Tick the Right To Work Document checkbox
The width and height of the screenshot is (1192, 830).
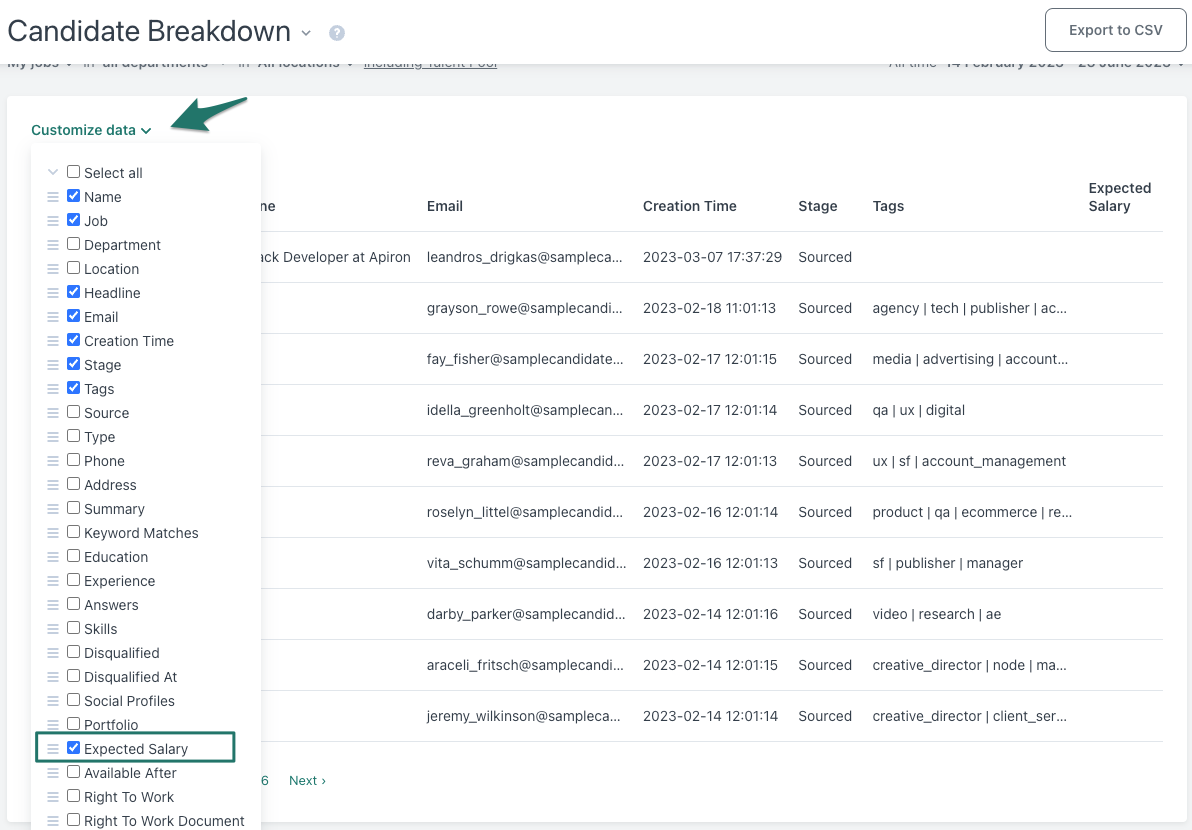[x=74, y=820]
